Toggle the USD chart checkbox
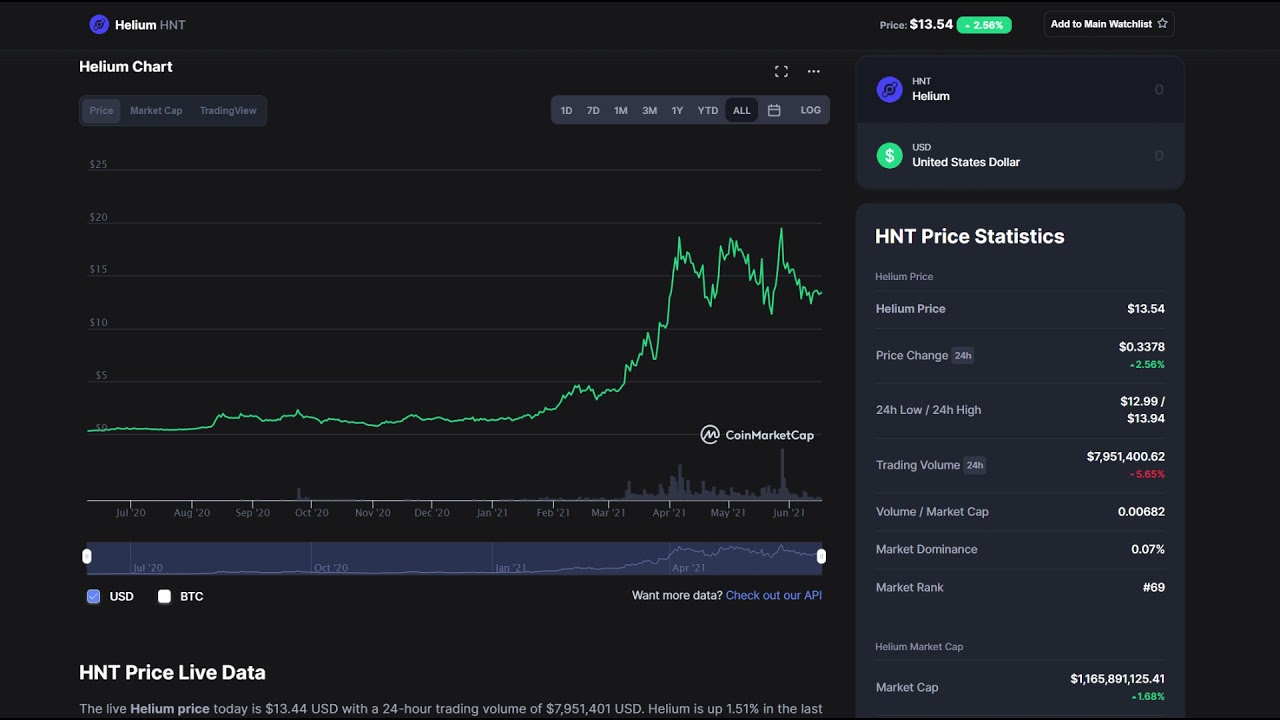Viewport: 1280px width, 720px height. click(94, 596)
